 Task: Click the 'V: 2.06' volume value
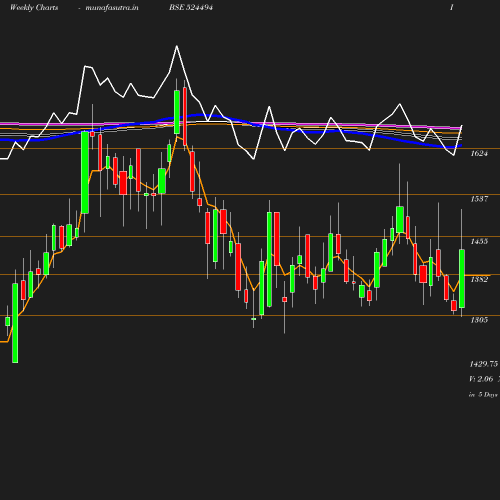coord(481,379)
